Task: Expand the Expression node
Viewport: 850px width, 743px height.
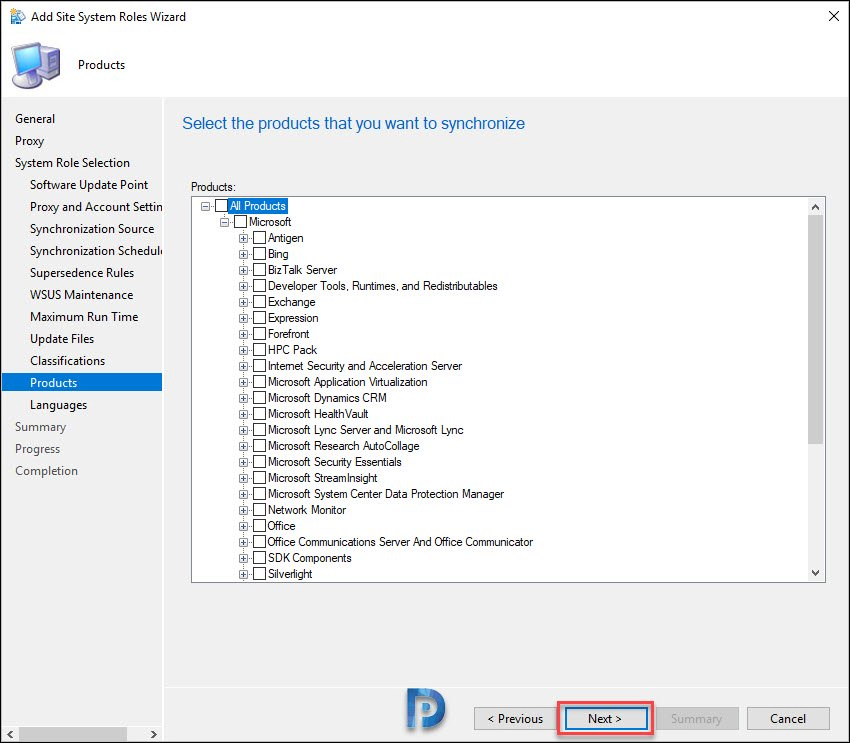Action: click(x=243, y=318)
